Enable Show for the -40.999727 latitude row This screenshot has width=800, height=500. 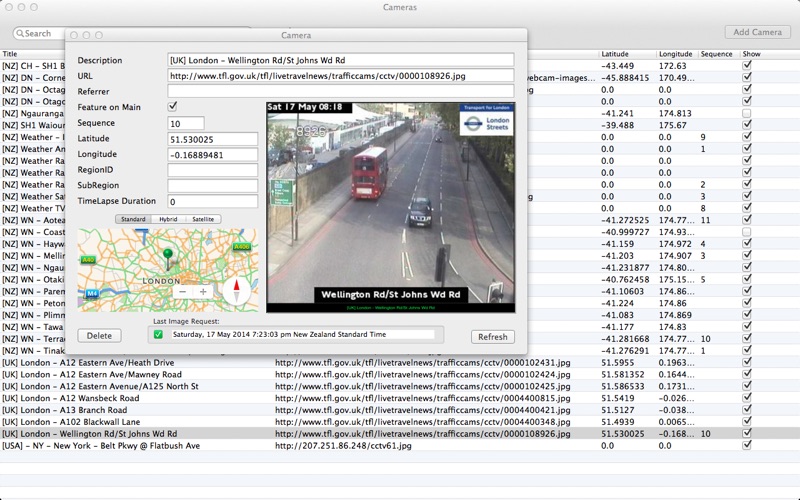(x=747, y=232)
